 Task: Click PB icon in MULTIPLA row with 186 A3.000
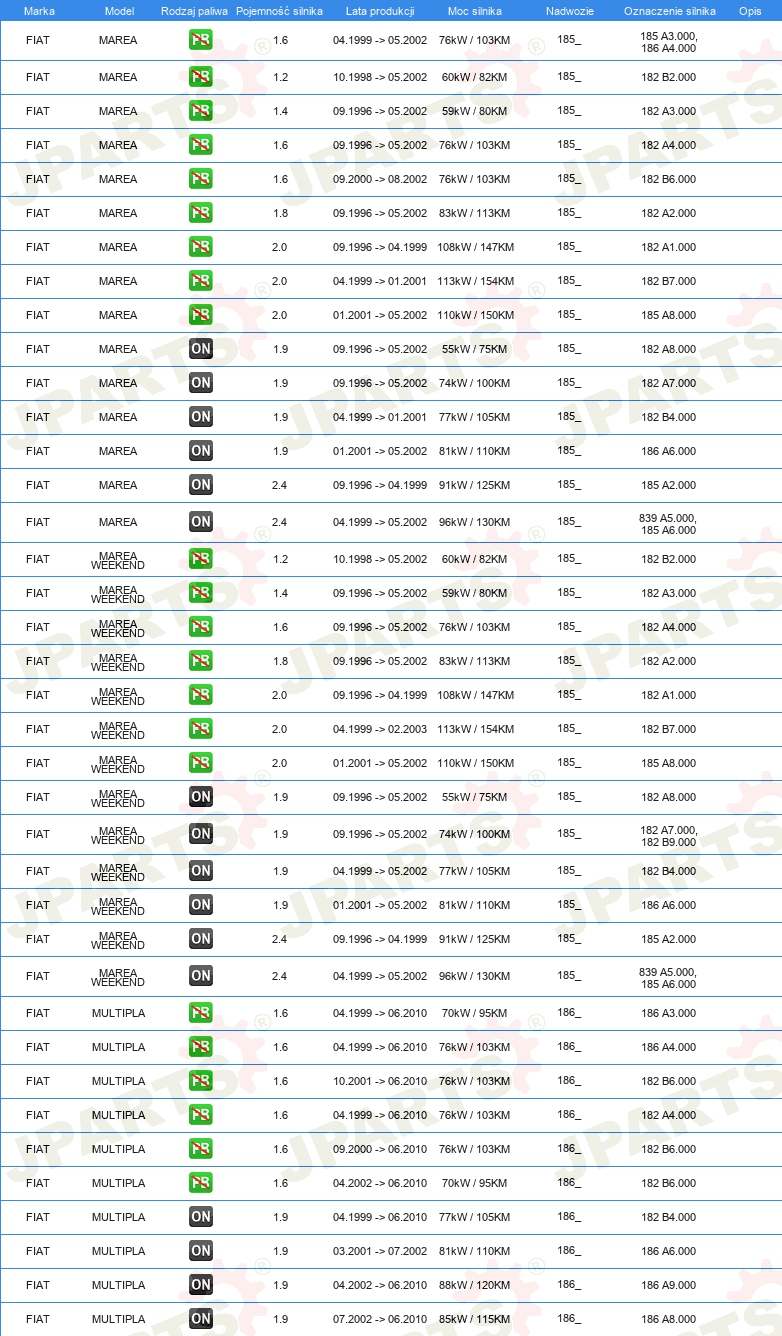[x=201, y=1013]
